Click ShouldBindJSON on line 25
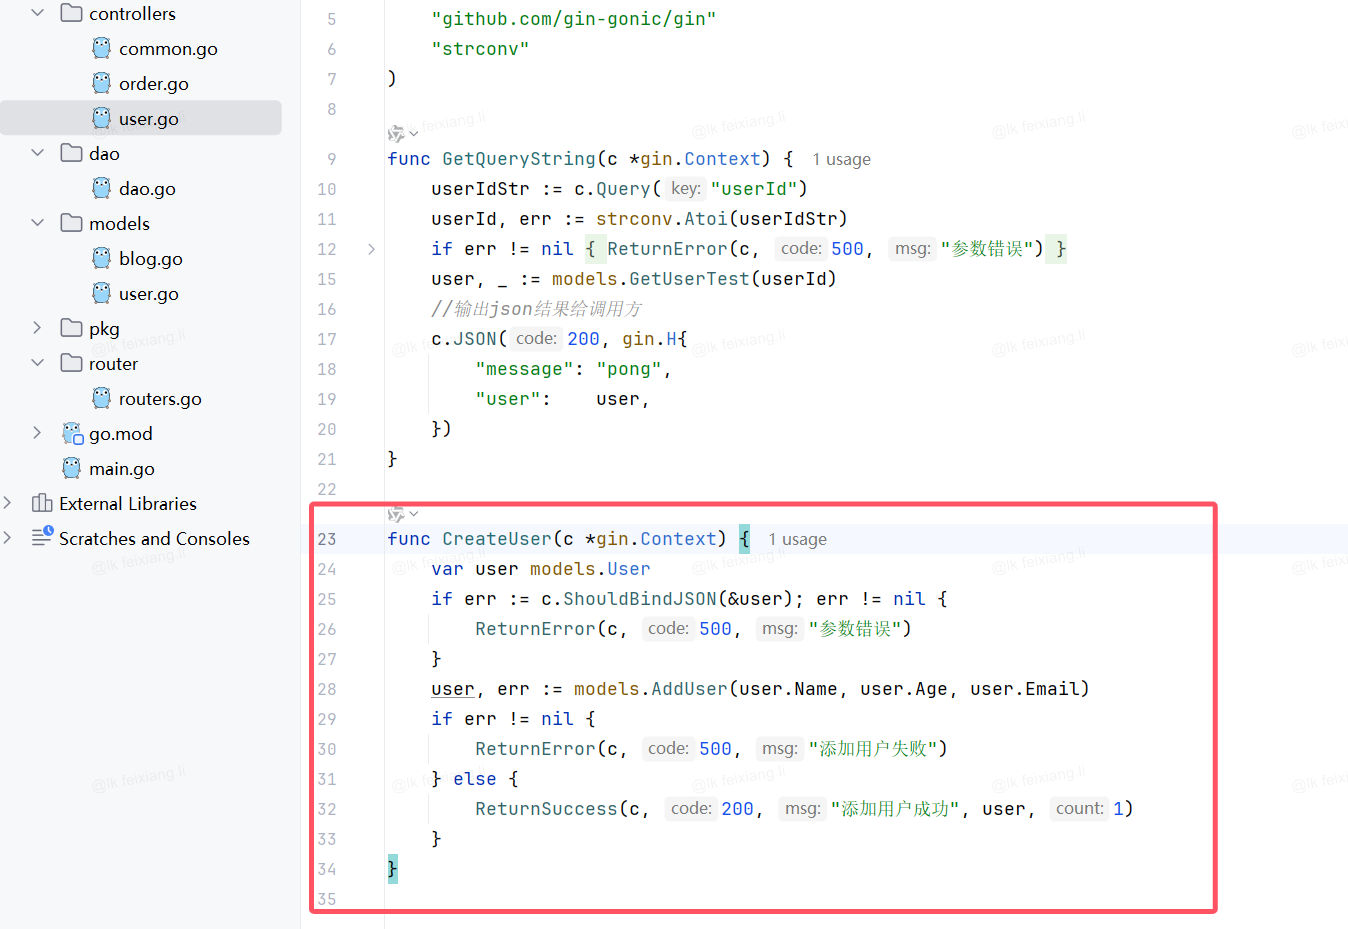Screen dimensions: 1348x929 coord(640,599)
